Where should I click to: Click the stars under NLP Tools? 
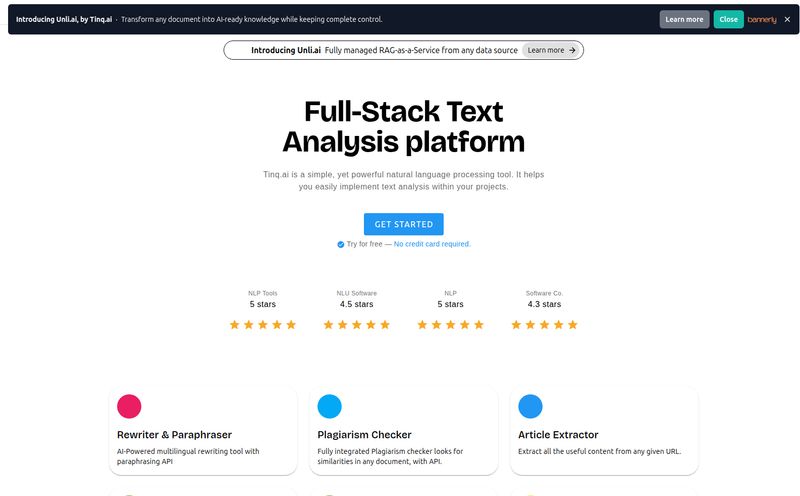[263, 325]
